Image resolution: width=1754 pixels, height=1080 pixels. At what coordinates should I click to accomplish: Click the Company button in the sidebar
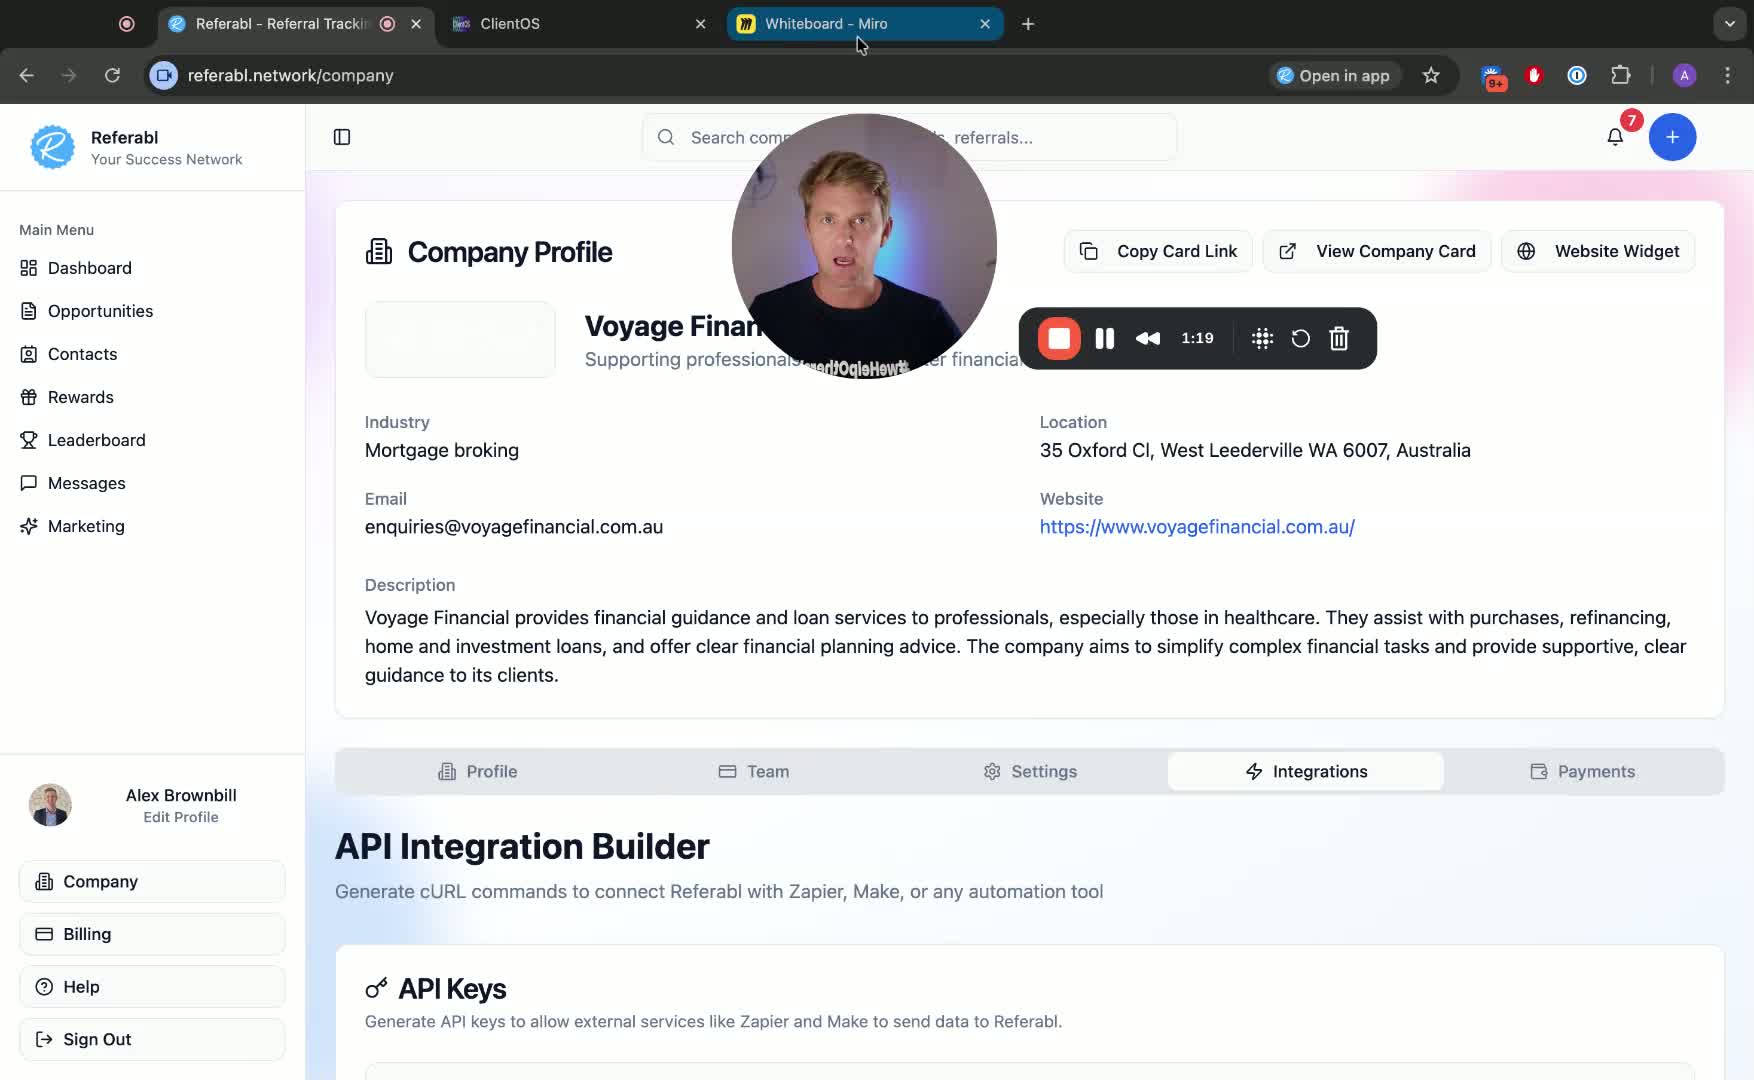coord(152,882)
